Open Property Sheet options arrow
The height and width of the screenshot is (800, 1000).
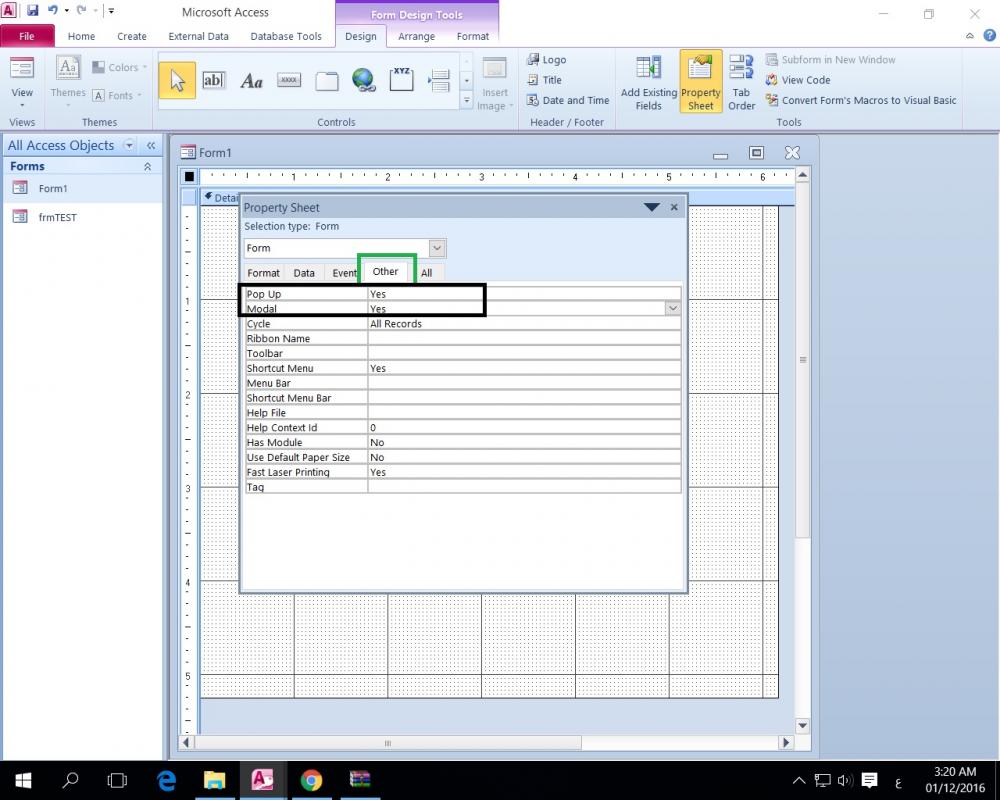point(651,207)
